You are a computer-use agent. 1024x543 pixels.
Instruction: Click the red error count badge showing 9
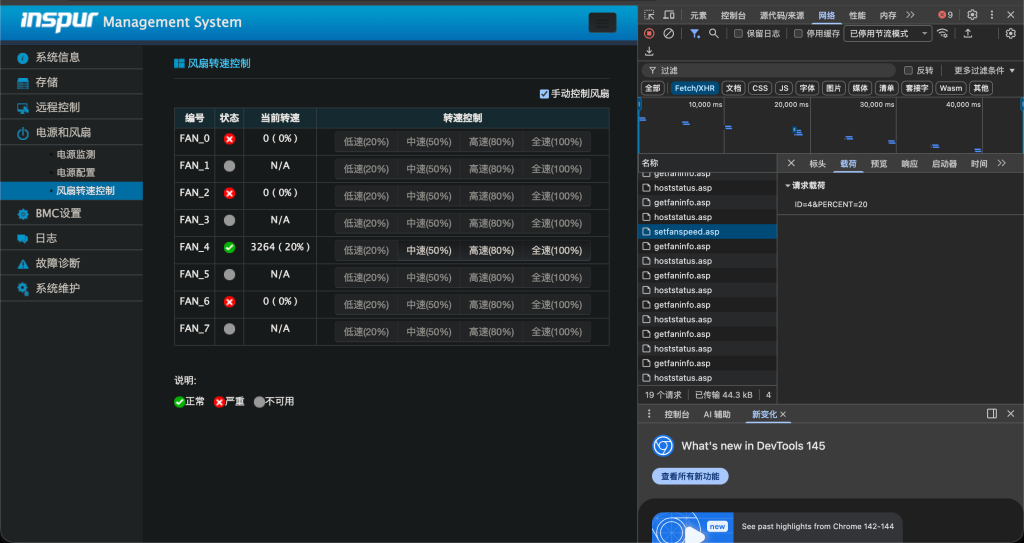(946, 15)
